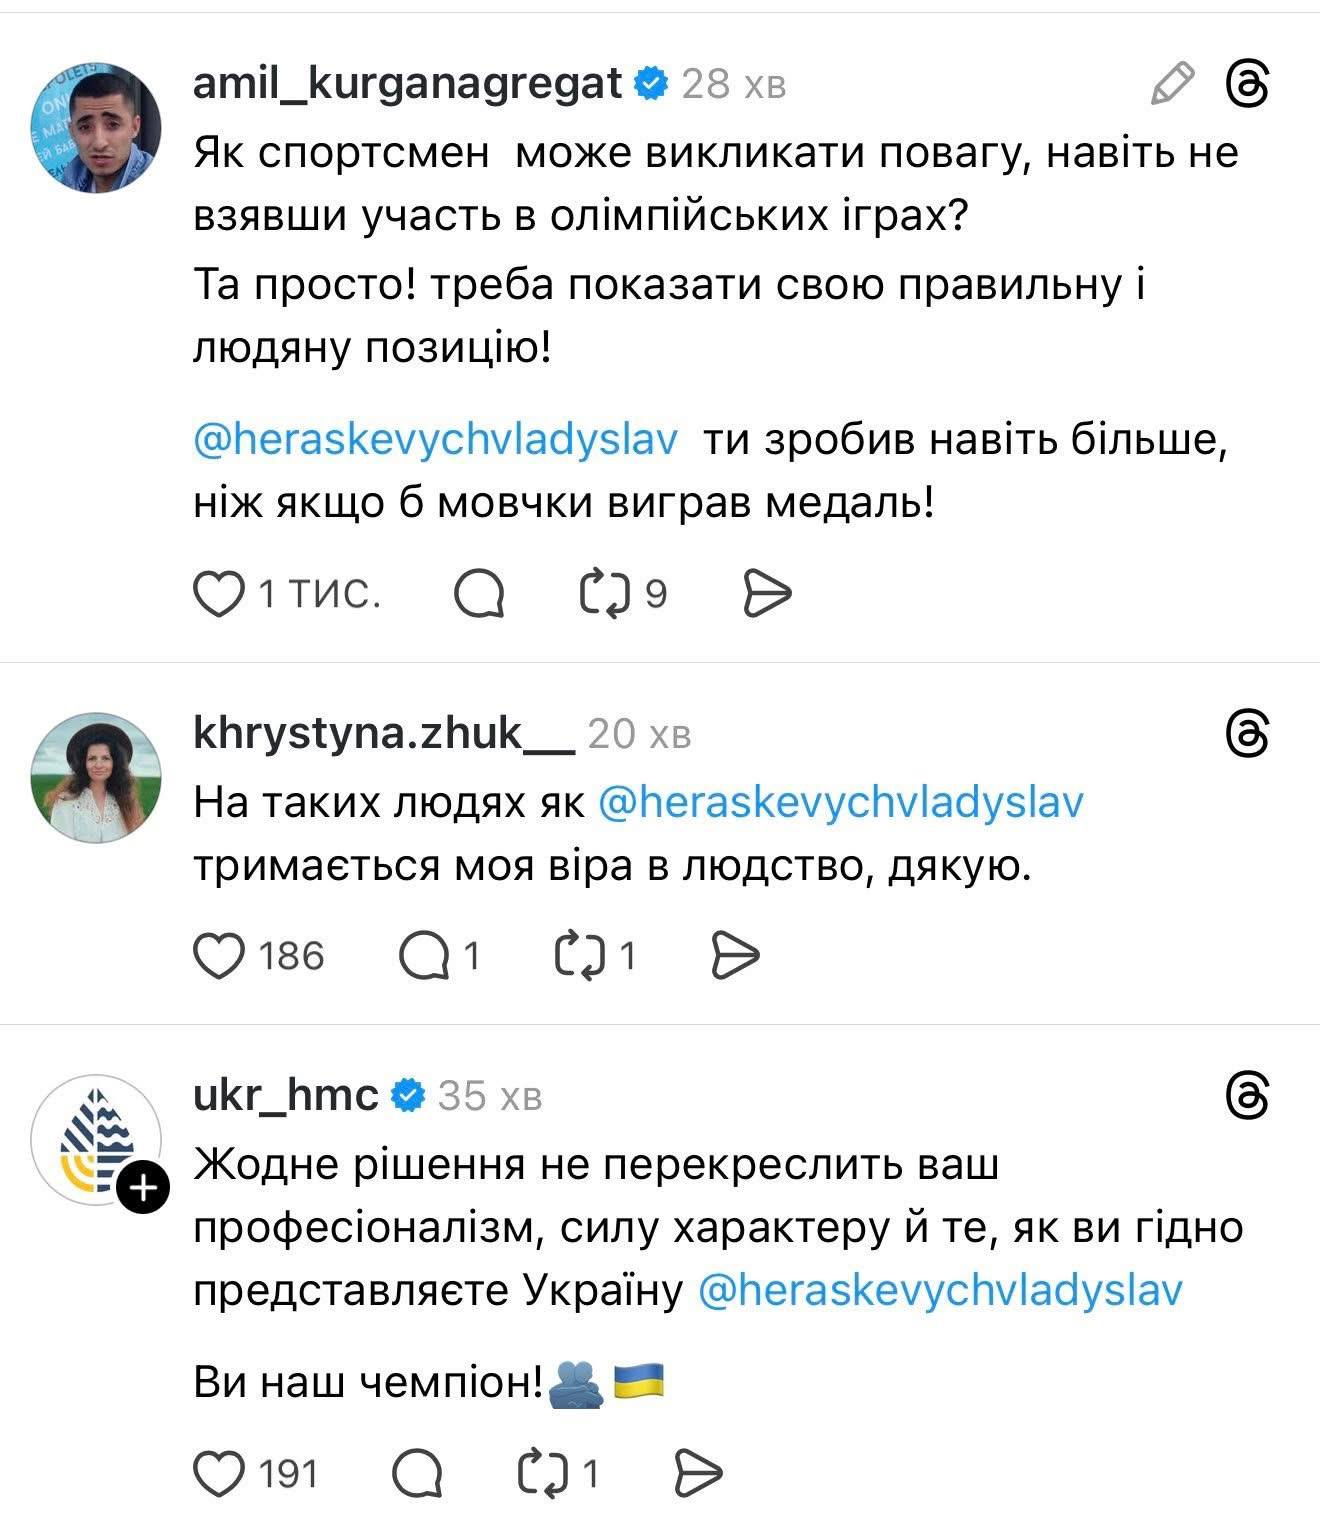Open @heraskevychvladyslav mention in amil_kurganagregat's post
This screenshot has height=1526, width=1320.
436,440
